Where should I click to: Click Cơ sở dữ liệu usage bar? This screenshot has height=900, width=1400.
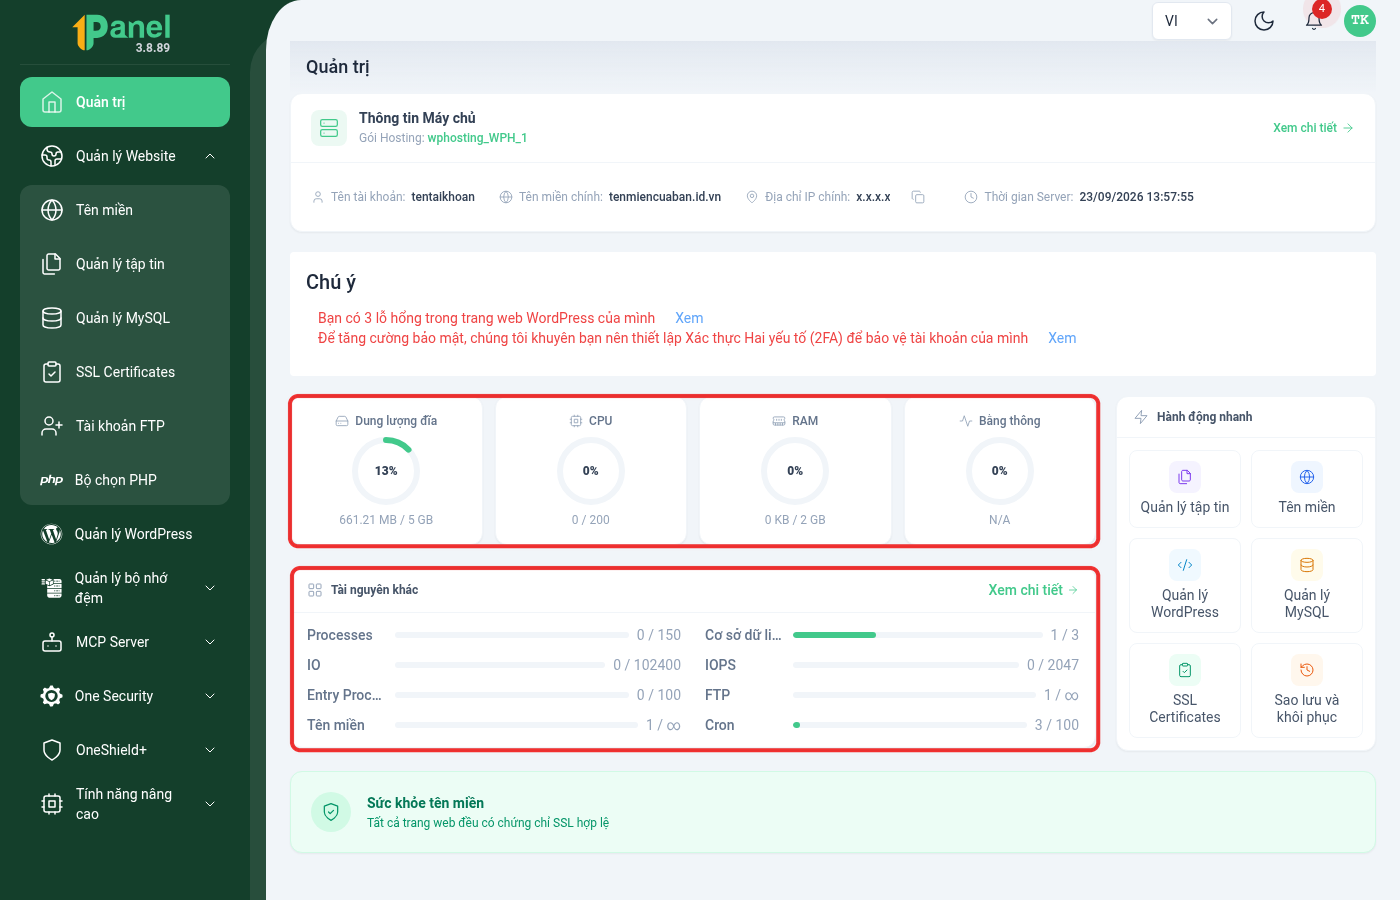[918, 635]
